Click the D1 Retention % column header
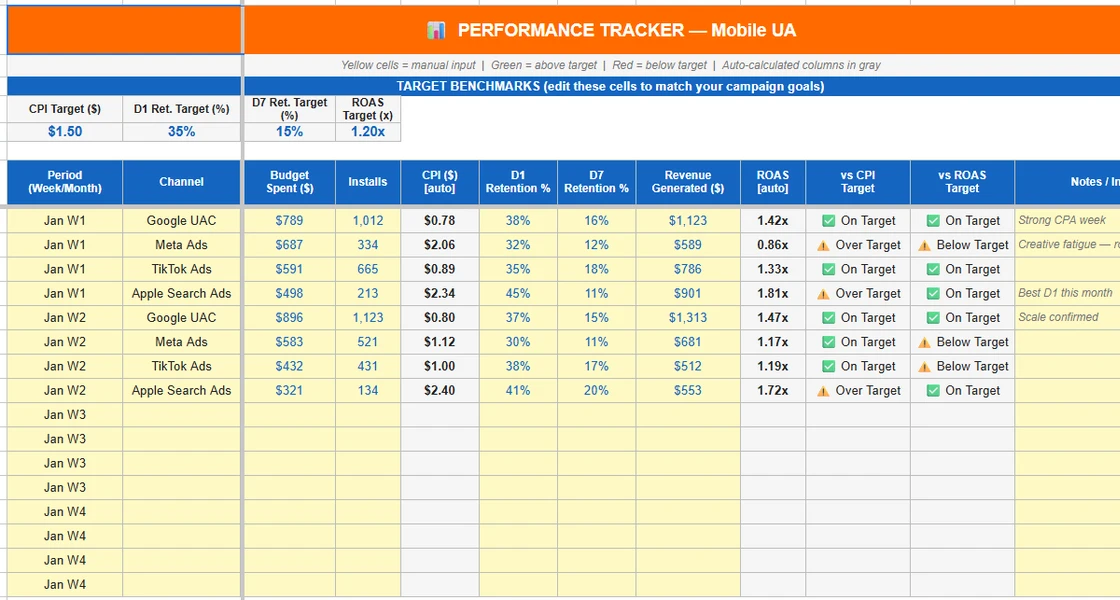This screenshot has height=600, width=1120. 518,182
